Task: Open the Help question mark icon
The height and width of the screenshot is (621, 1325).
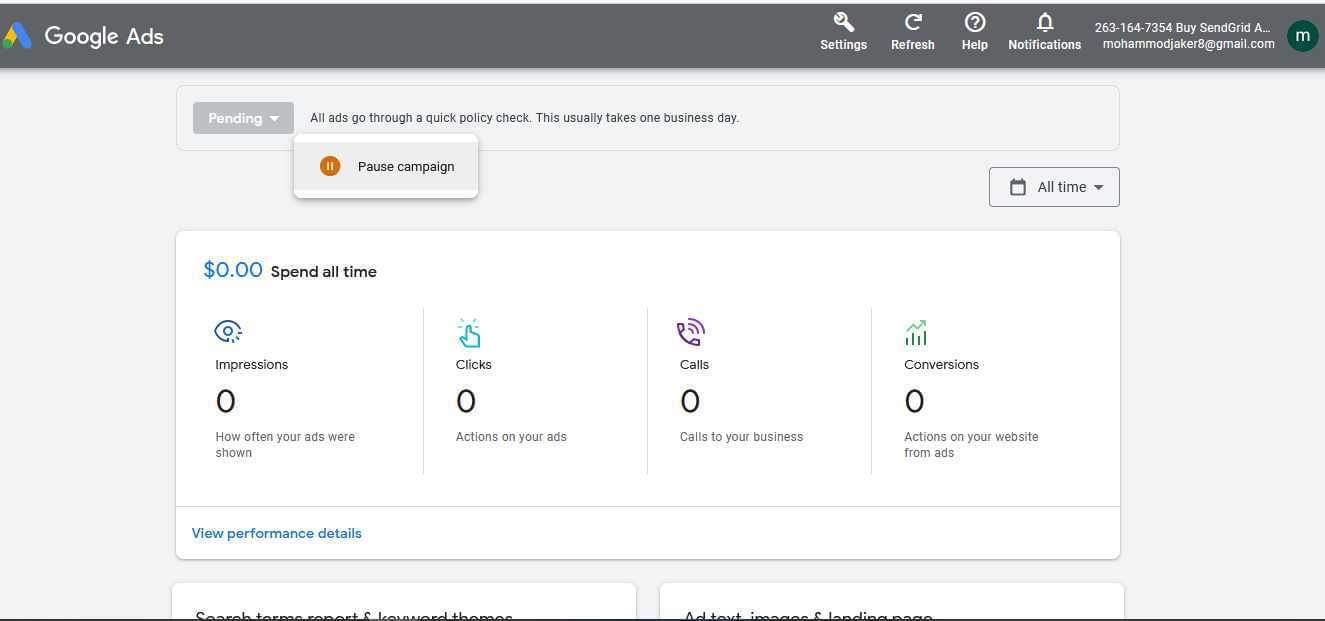Action: click(974, 23)
